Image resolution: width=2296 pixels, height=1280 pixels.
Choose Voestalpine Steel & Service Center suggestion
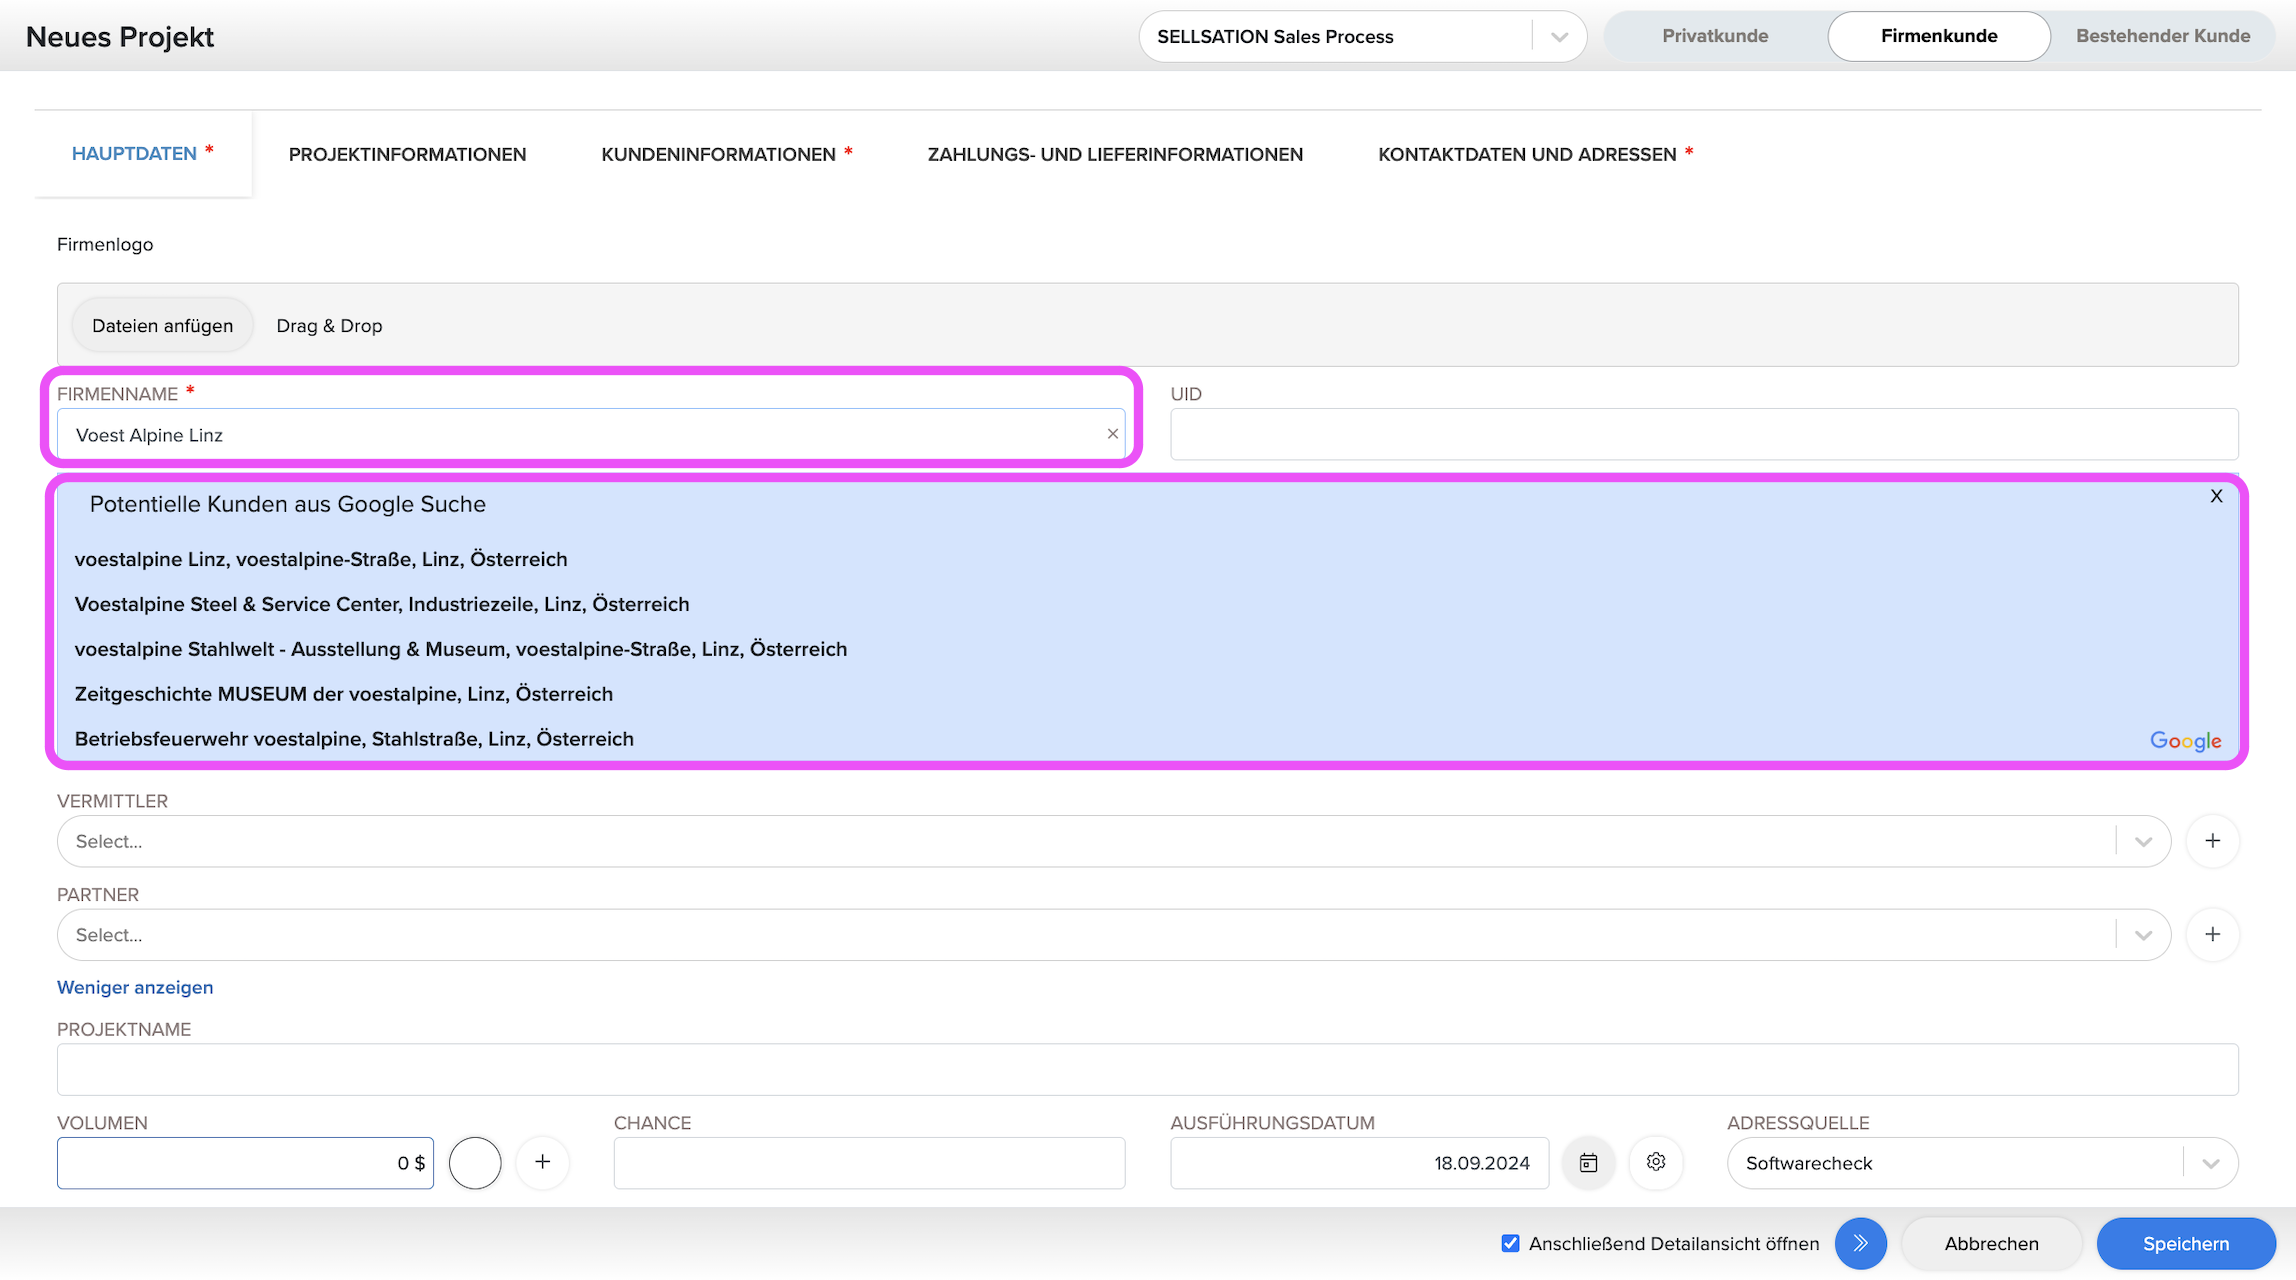[x=382, y=604]
